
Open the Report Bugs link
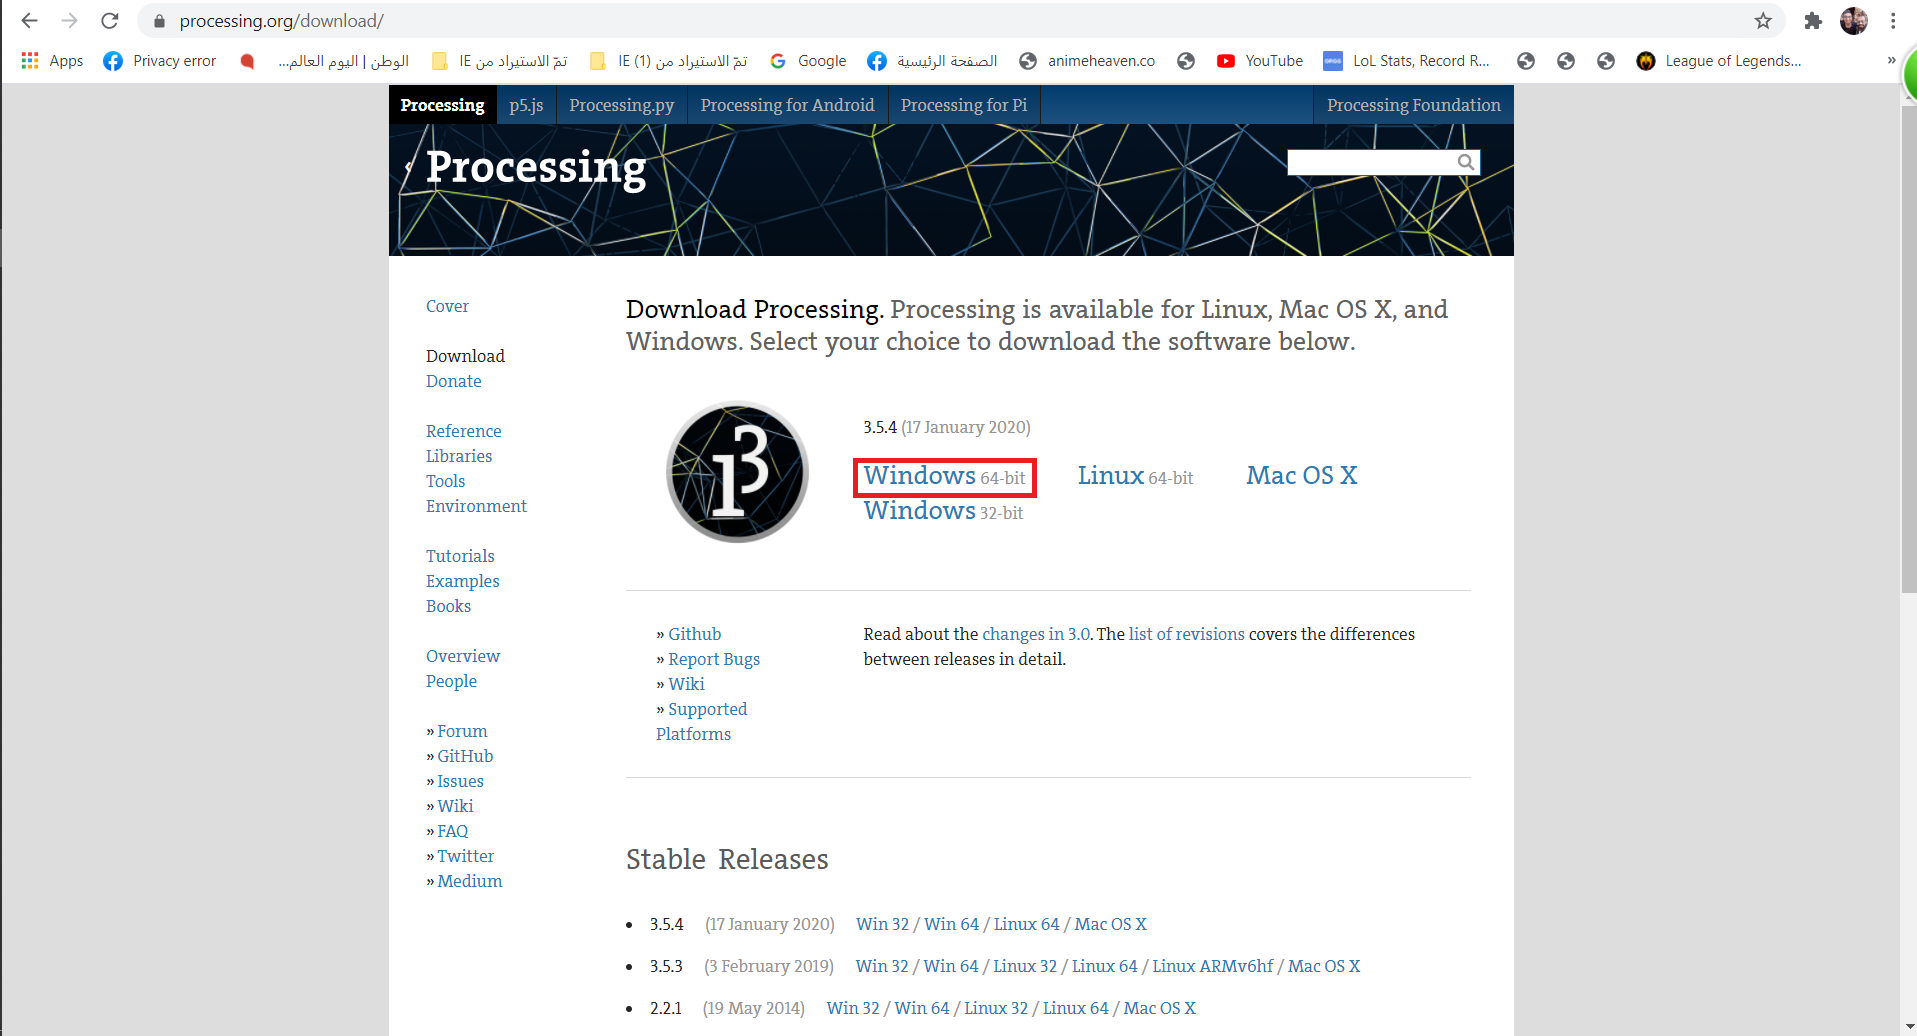click(x=714, y=659)
